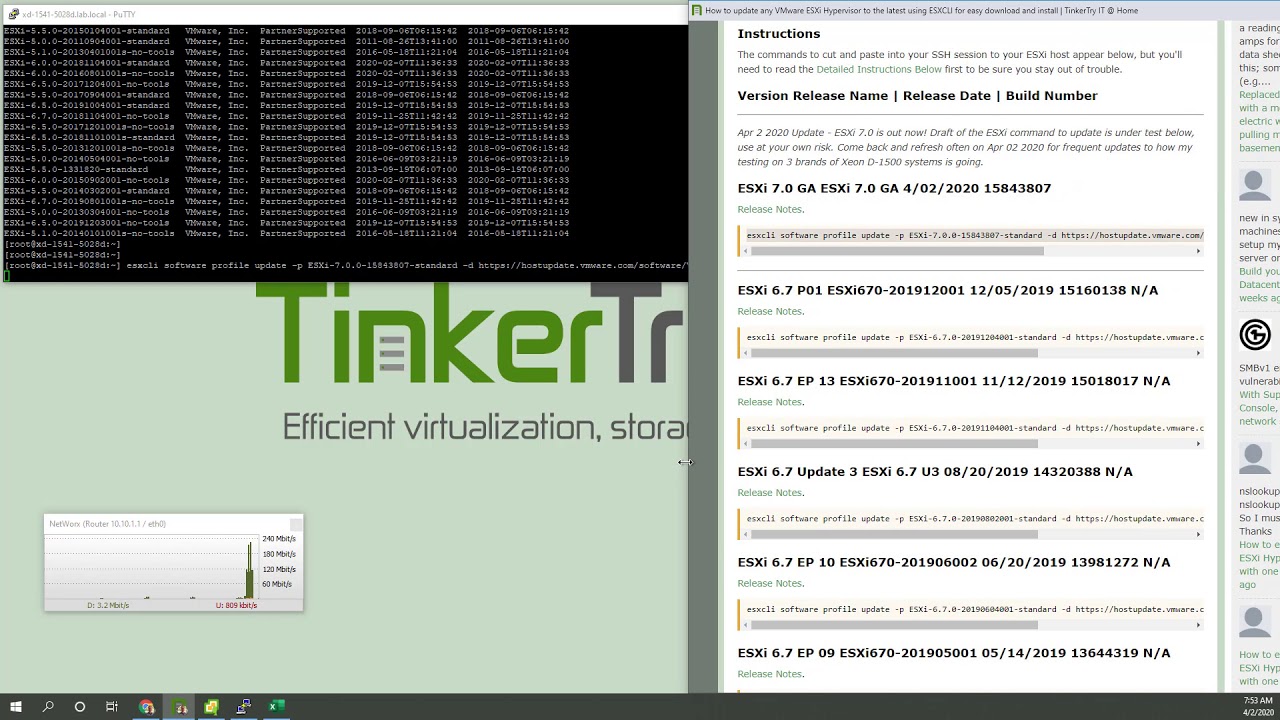Click the Instructions heading on webpage
Screen dimensions: 1280x720
point(779,34)
